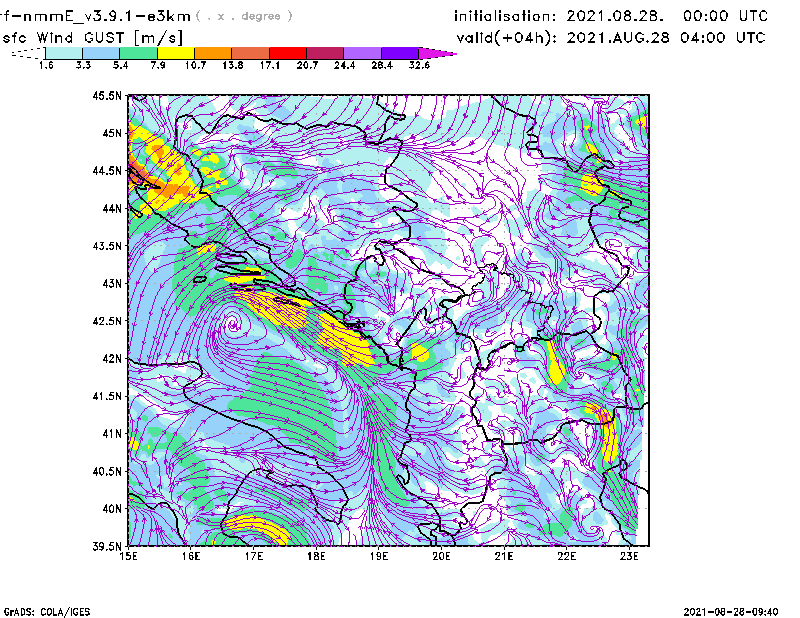Click the '( . x . degree )' text
800x618 pixels.
click(x=244, y=16)
